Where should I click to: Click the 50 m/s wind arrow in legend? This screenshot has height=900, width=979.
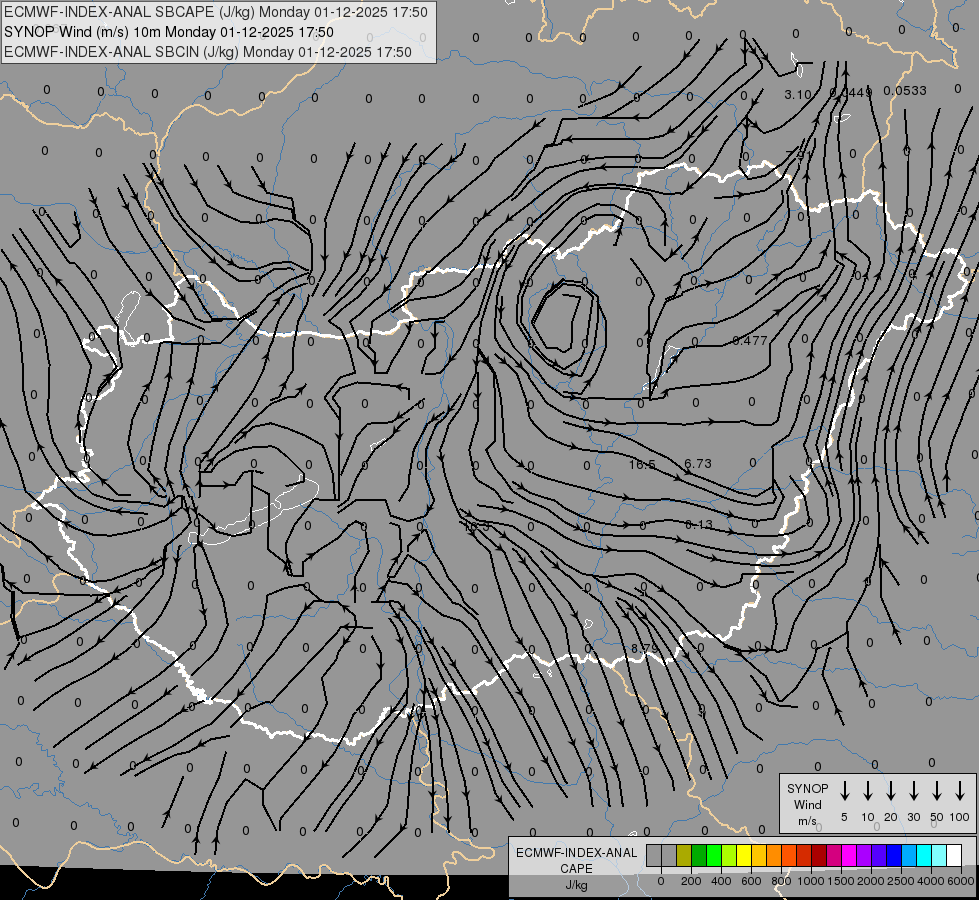point(937,791)
